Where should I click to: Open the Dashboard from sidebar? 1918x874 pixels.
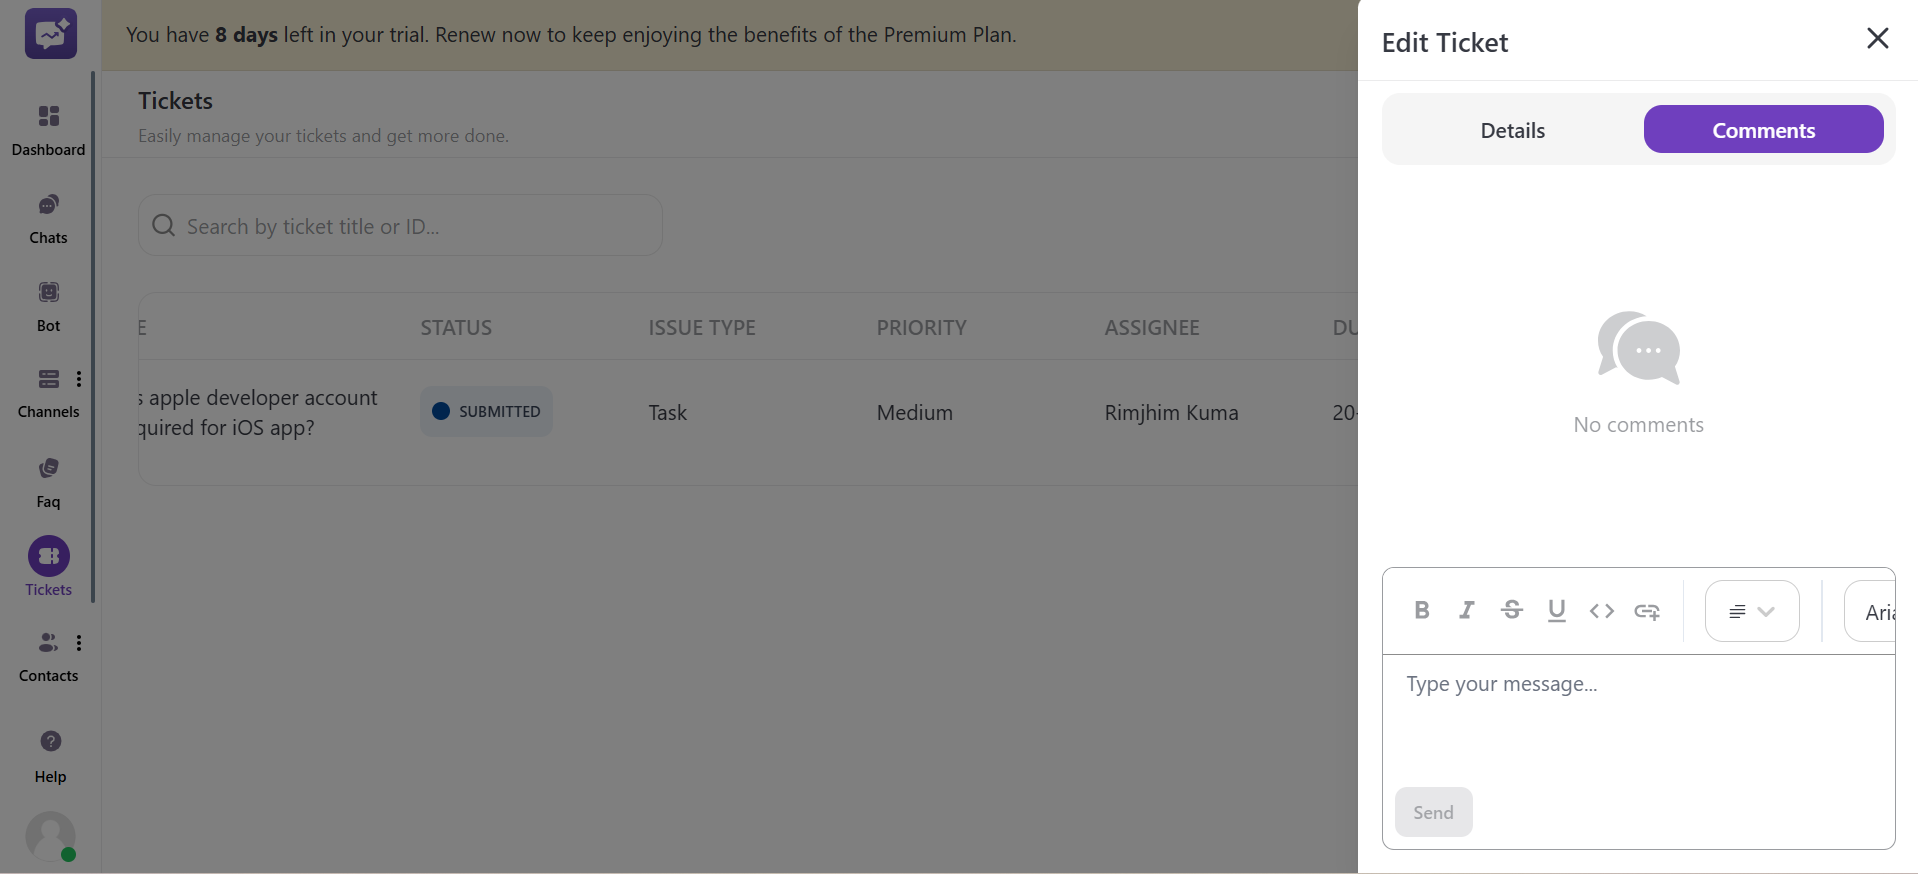click(48, 130)
